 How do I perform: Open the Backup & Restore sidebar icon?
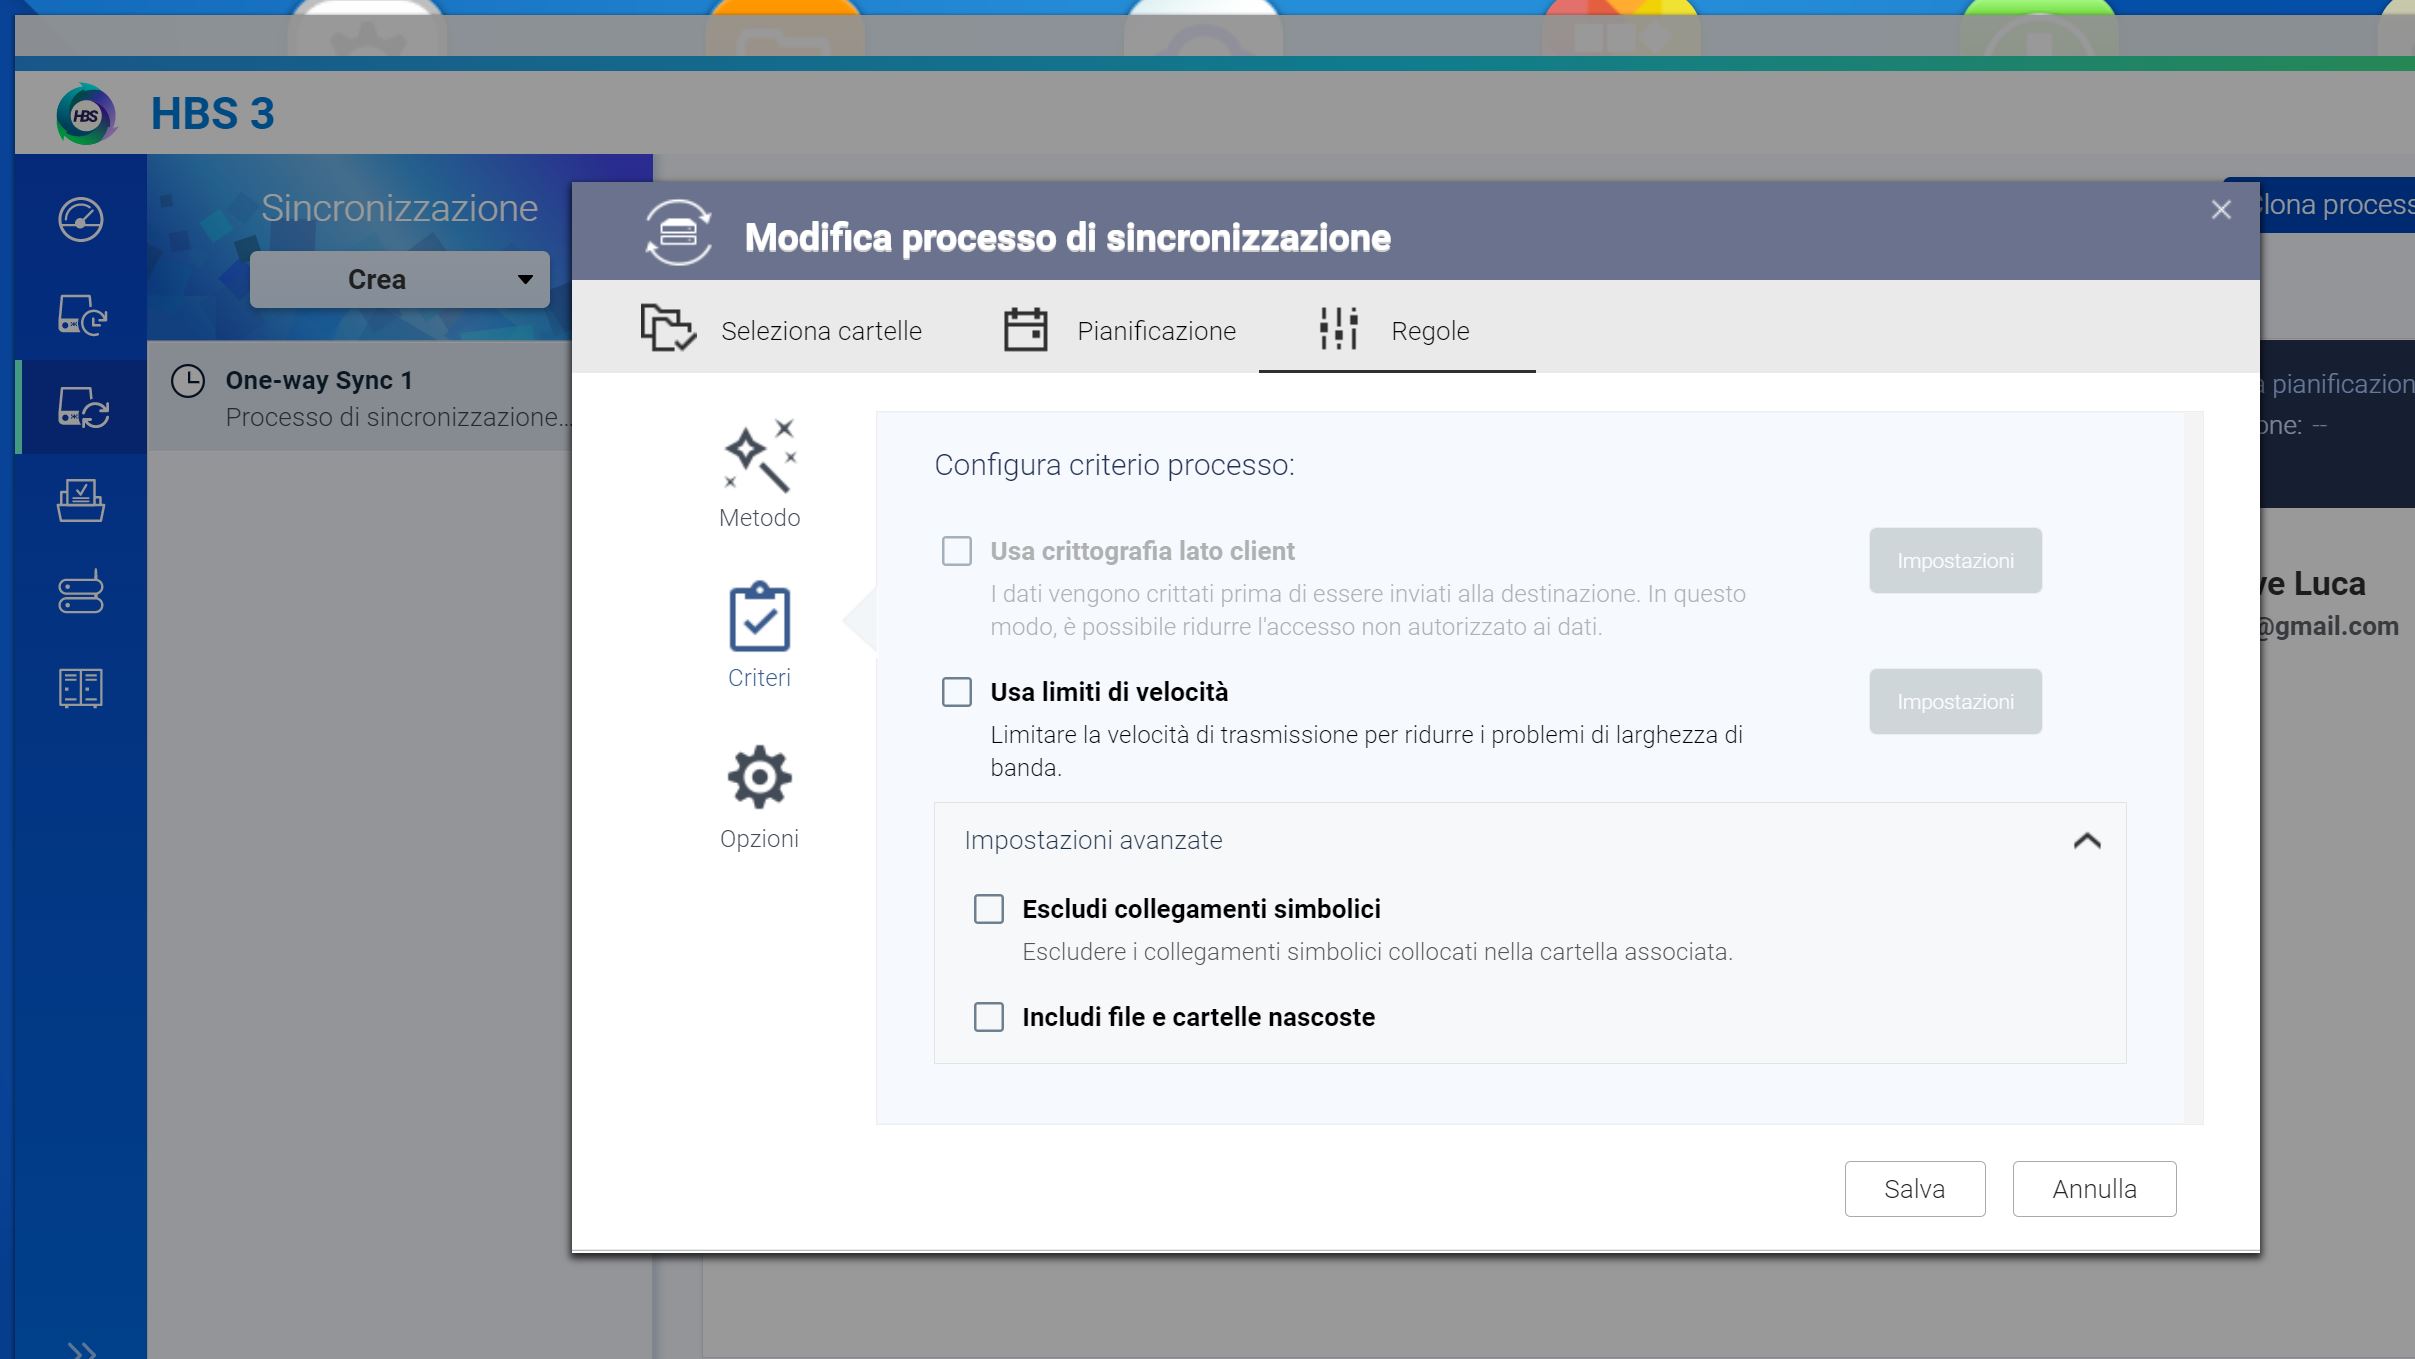coord(81,315)
